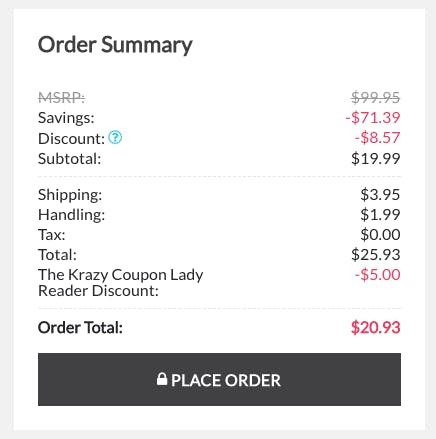Click the $20.93 order total amount
The height and width of the screenshot is (439, 436).
point(375,328)
